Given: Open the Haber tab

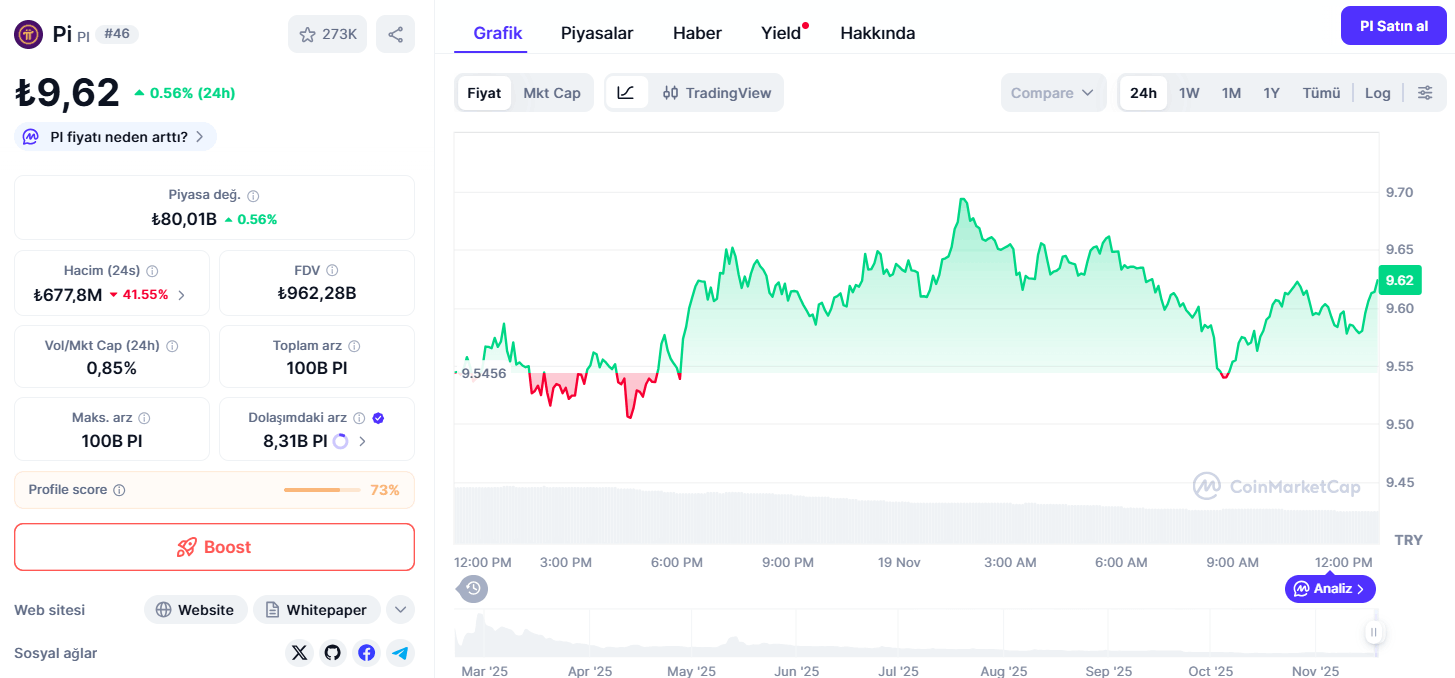Looking at the screenshot, I should pyautogui.click(x=697, y=33).
